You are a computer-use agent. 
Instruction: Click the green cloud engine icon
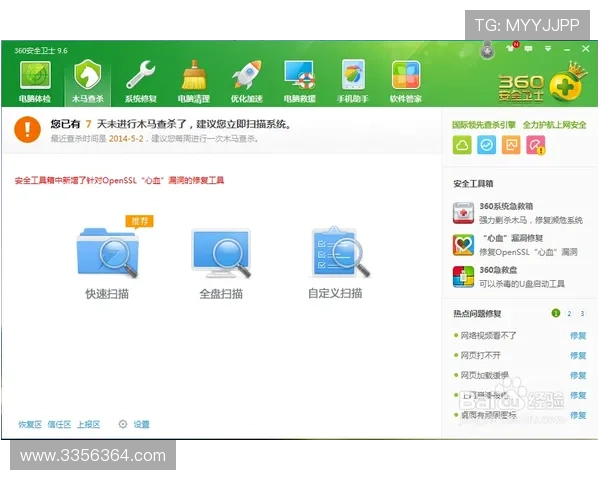pyautogui.click(x=462, y=145)
